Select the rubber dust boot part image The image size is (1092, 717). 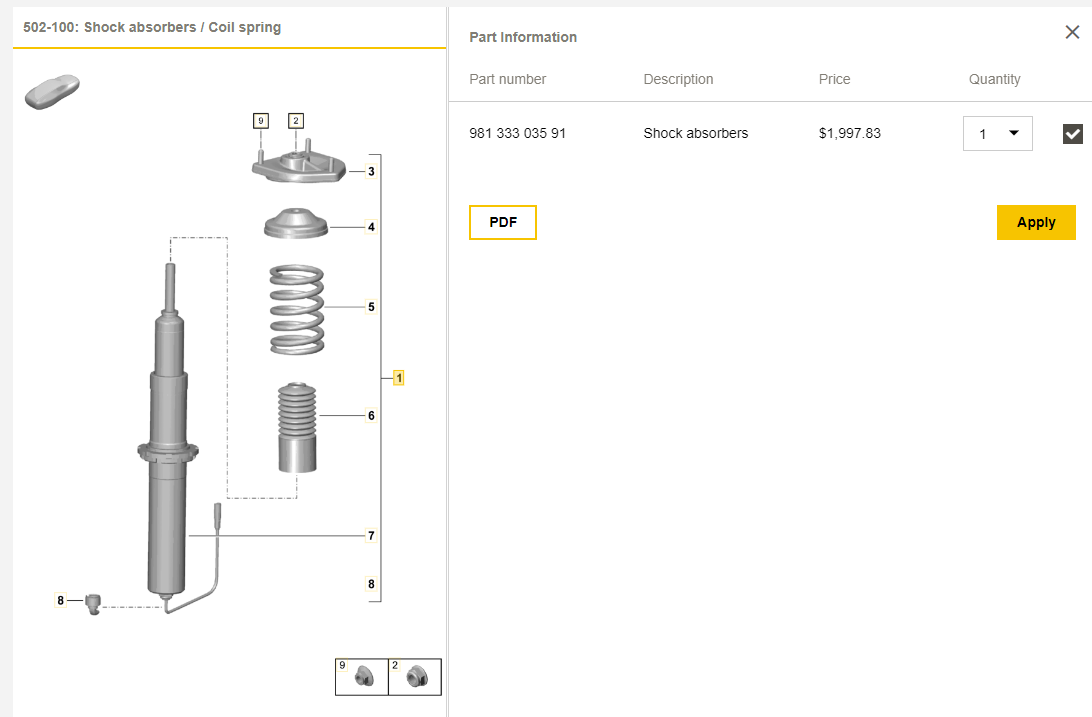pos(296,428)
